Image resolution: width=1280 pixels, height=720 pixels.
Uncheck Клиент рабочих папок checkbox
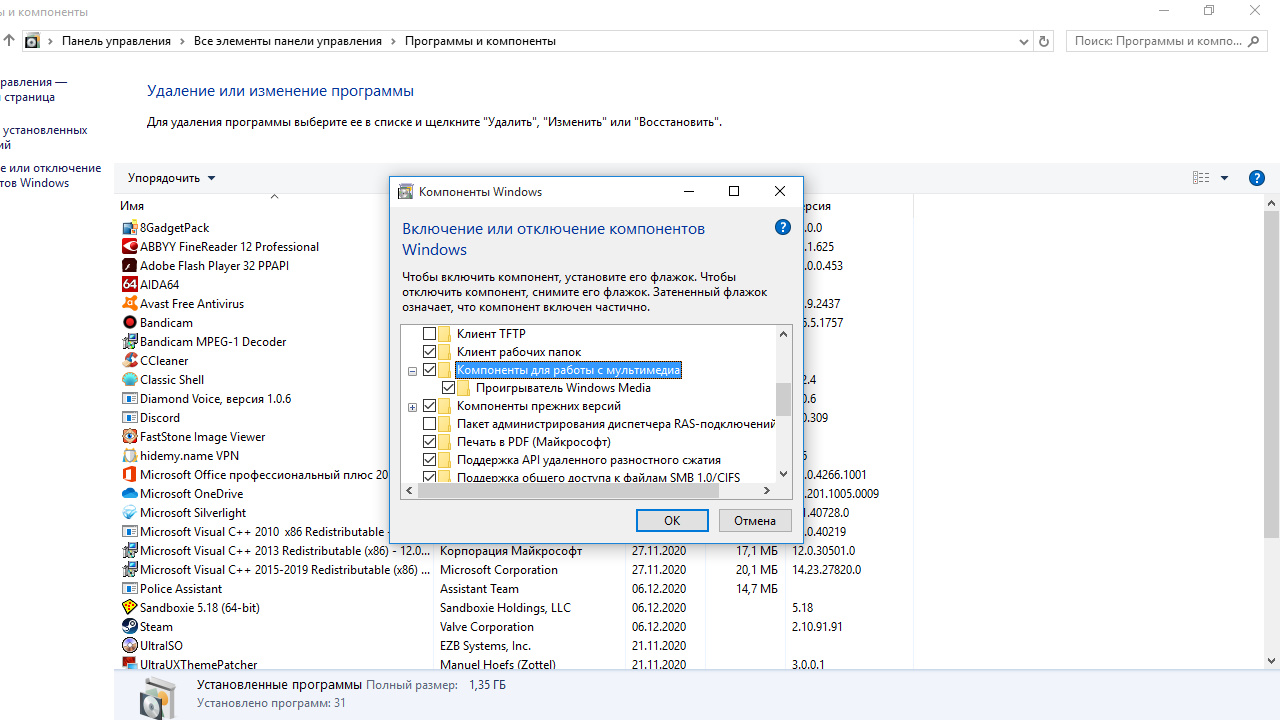(430, 351)
